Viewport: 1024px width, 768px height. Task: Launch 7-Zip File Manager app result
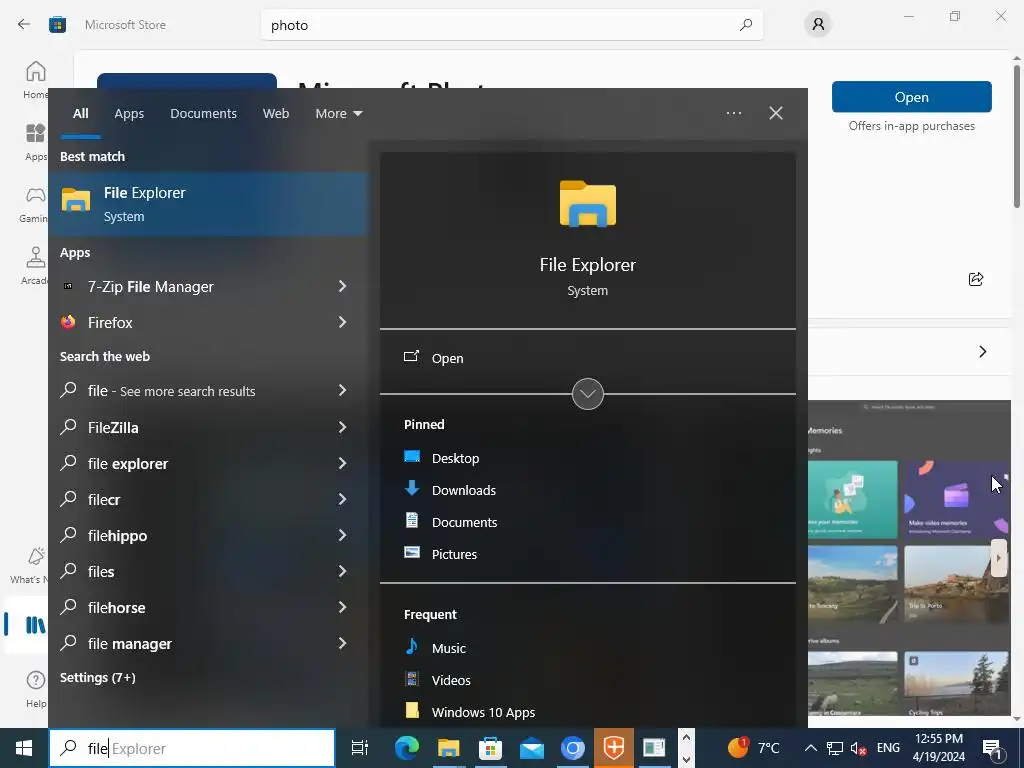(x=150, y=287)
